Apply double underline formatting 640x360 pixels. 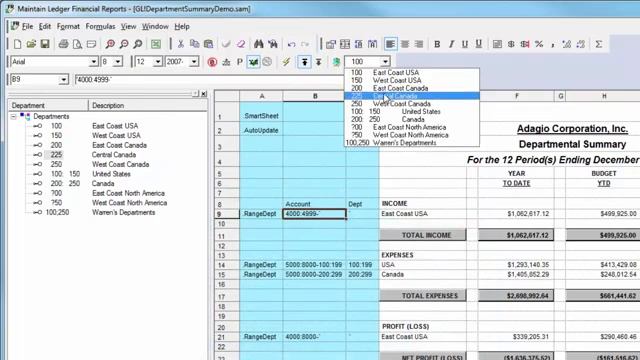click(x=478, y=44)
